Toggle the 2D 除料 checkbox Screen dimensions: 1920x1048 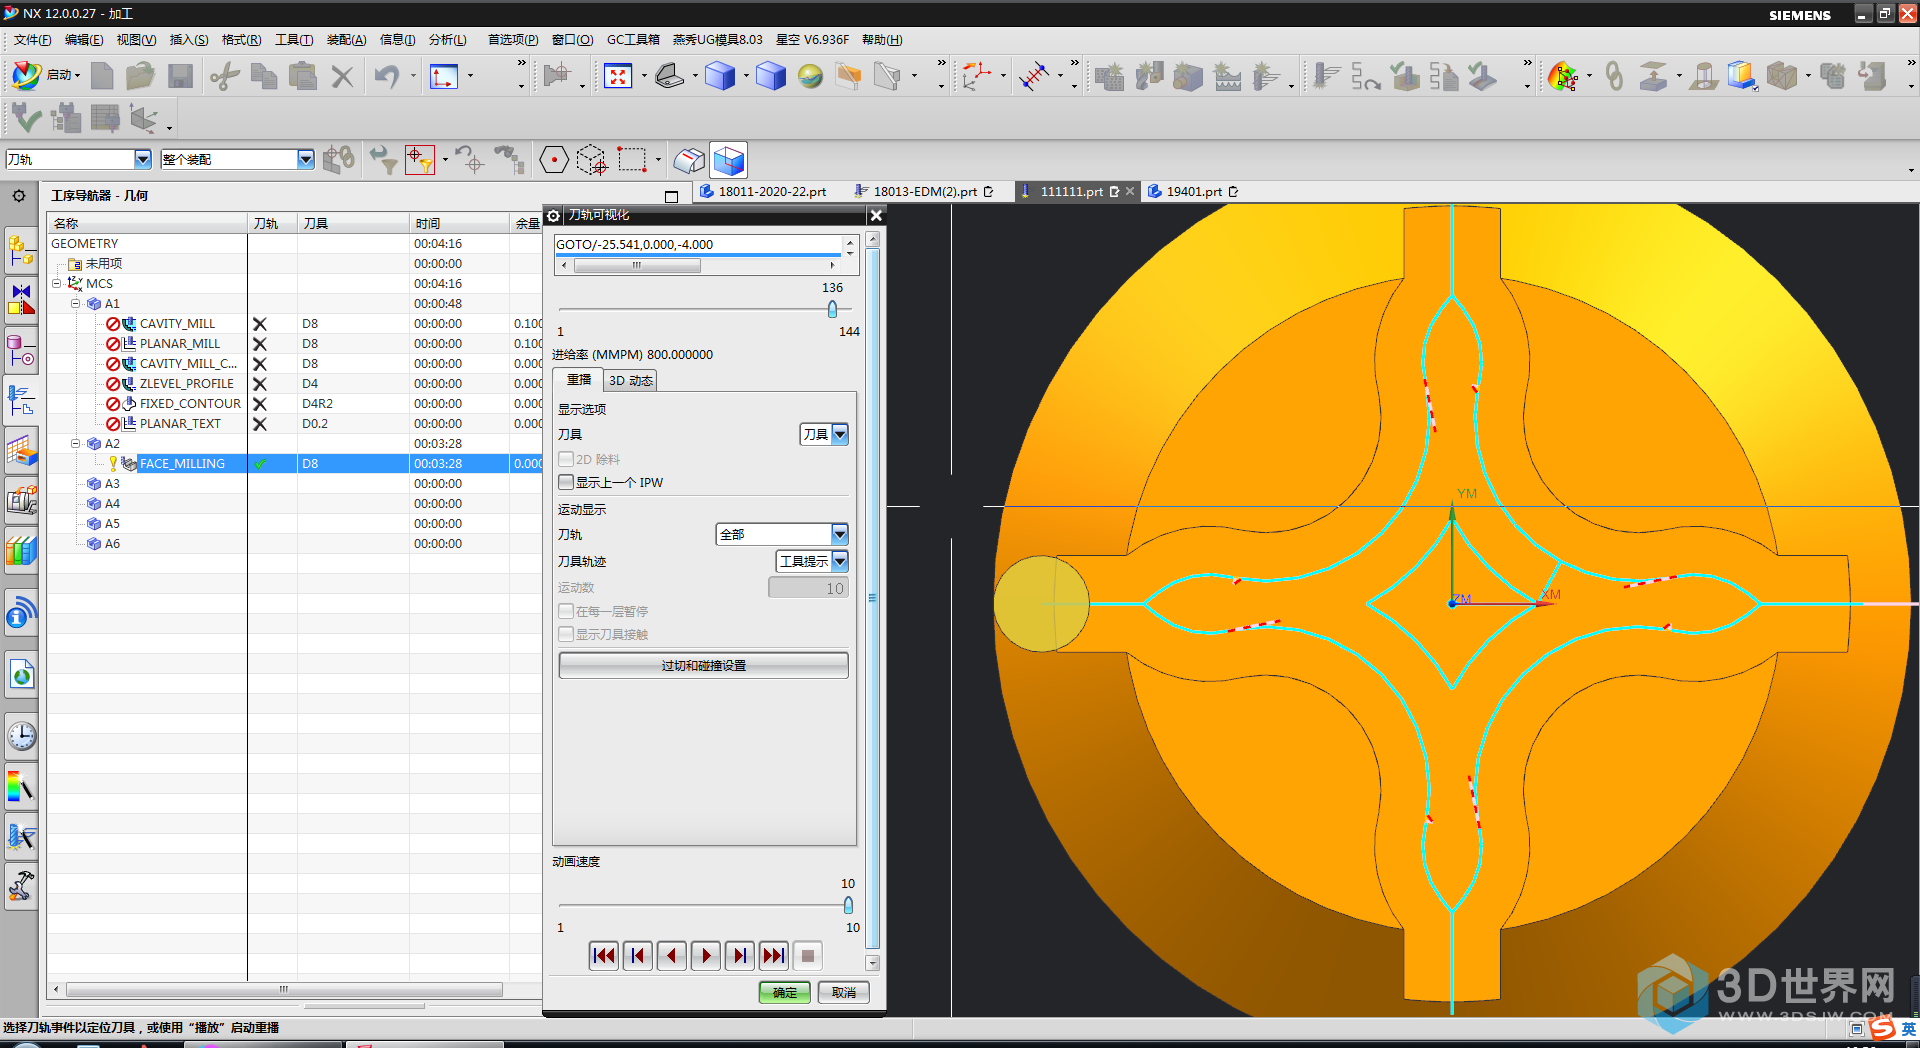(566, 459)
